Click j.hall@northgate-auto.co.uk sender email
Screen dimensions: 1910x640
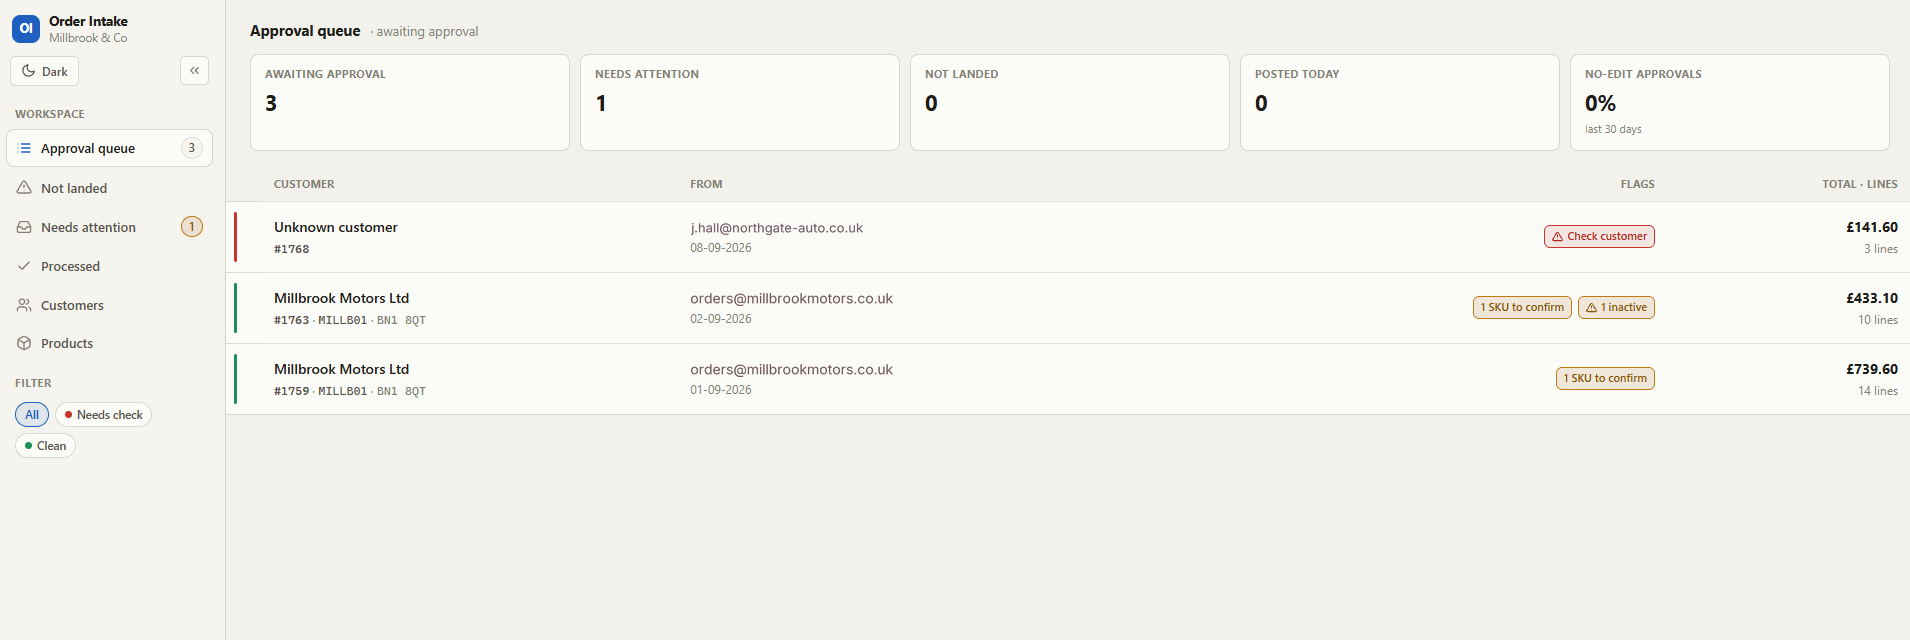(x=776, y=228)
